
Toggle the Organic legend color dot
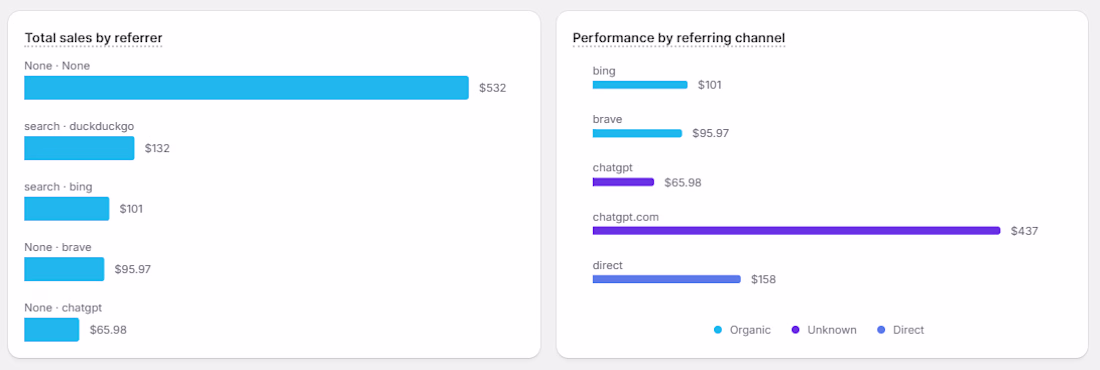pos(717,330)
